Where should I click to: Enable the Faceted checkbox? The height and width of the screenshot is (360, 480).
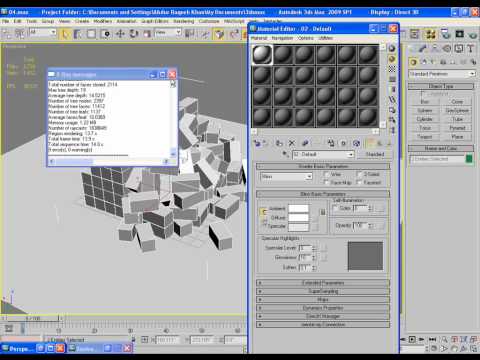[x=359, y=182]
